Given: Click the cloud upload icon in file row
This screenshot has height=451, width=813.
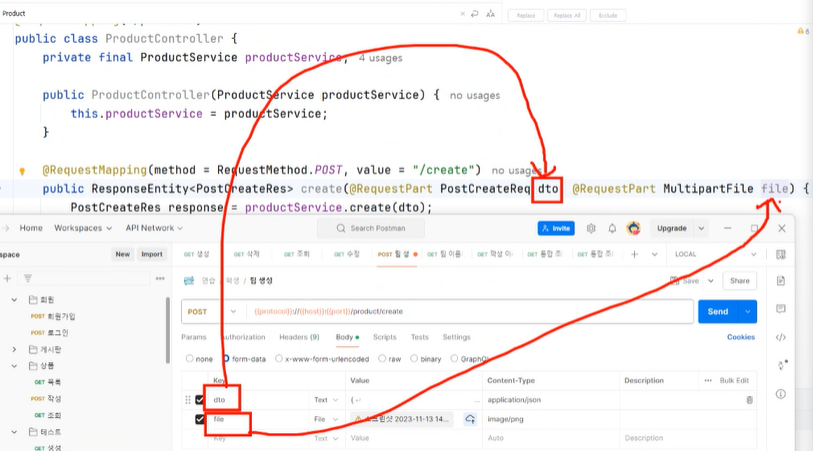Looking at the screenshot, I should pos(470,419).
